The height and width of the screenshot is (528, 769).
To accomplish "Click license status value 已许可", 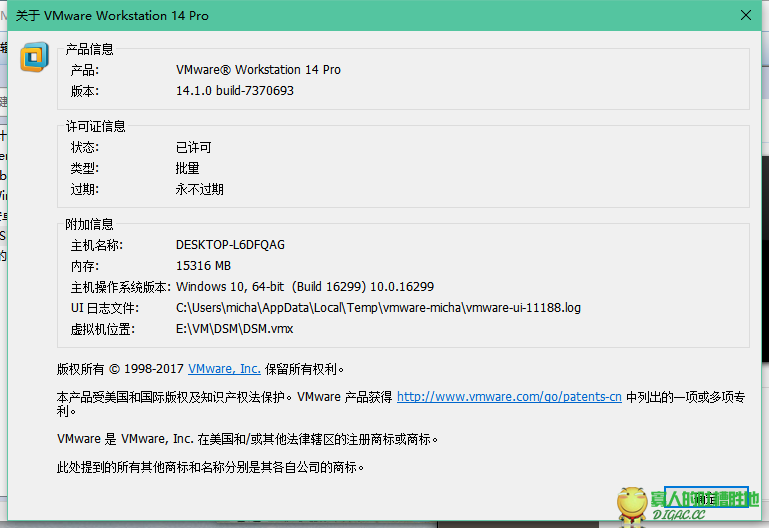I will pyautogui.click(x=193, y=147).
